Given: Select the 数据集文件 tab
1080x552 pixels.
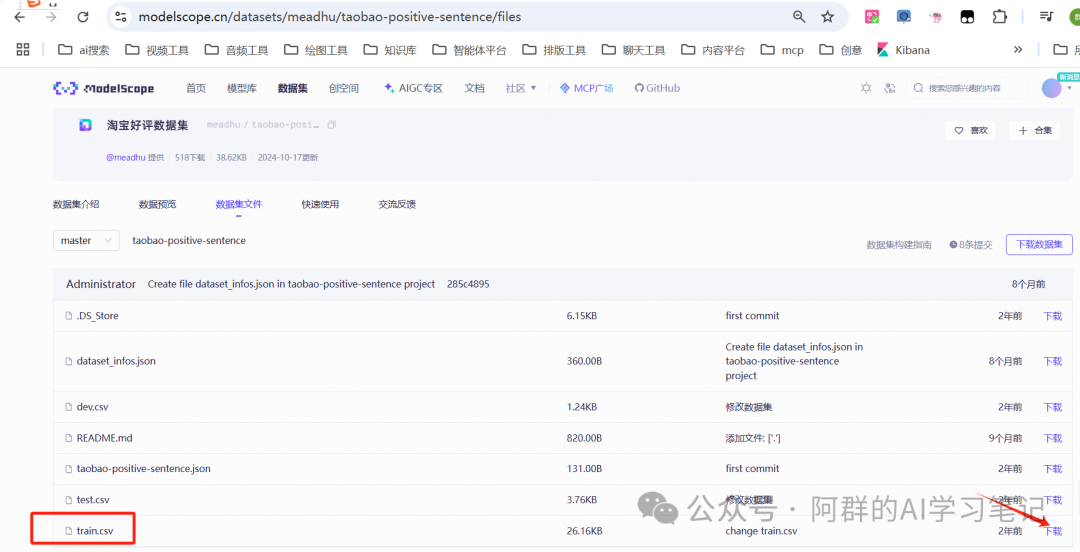Looking at the screenshot, I should [x=238, y=204].
